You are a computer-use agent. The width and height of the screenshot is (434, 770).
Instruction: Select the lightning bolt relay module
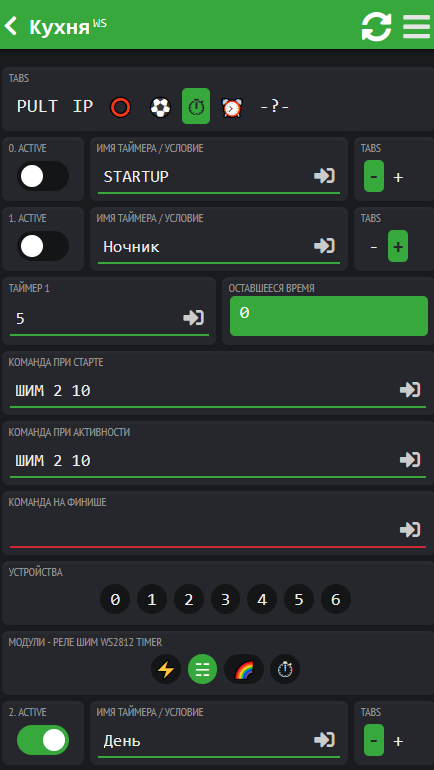click(x=166, y=669)
